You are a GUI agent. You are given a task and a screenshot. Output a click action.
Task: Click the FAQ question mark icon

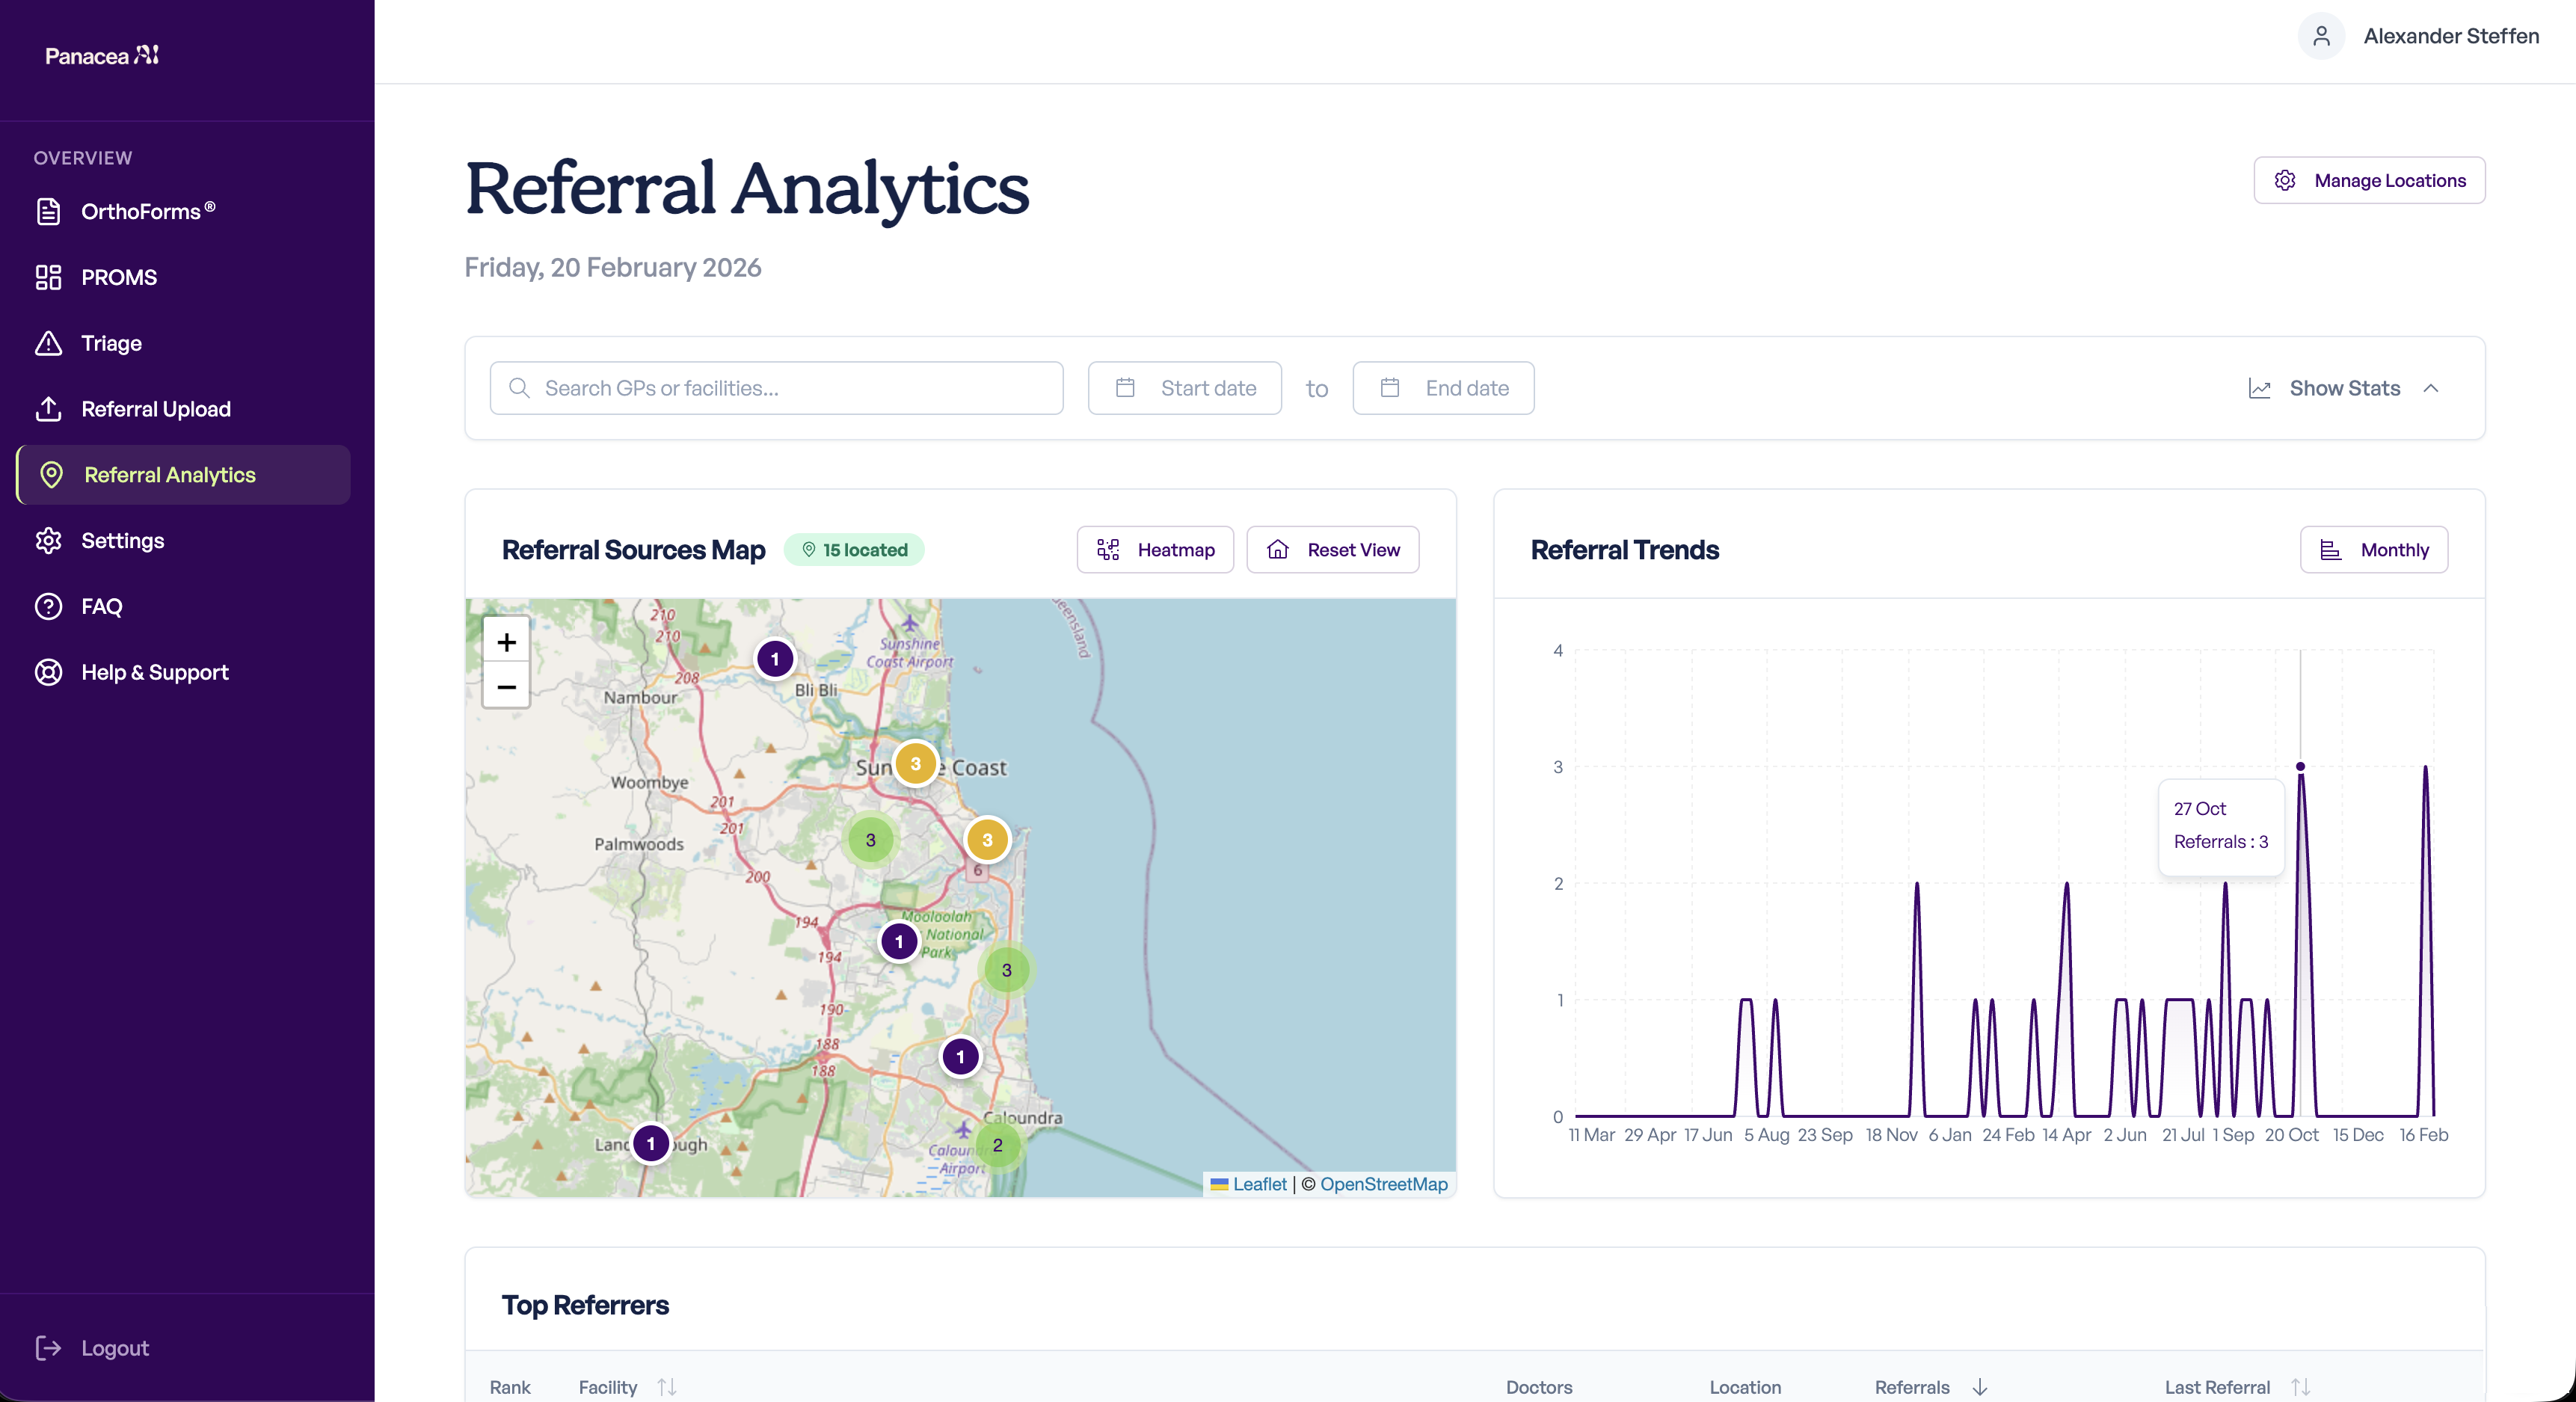pyautogui.click(x=48, y=606)
